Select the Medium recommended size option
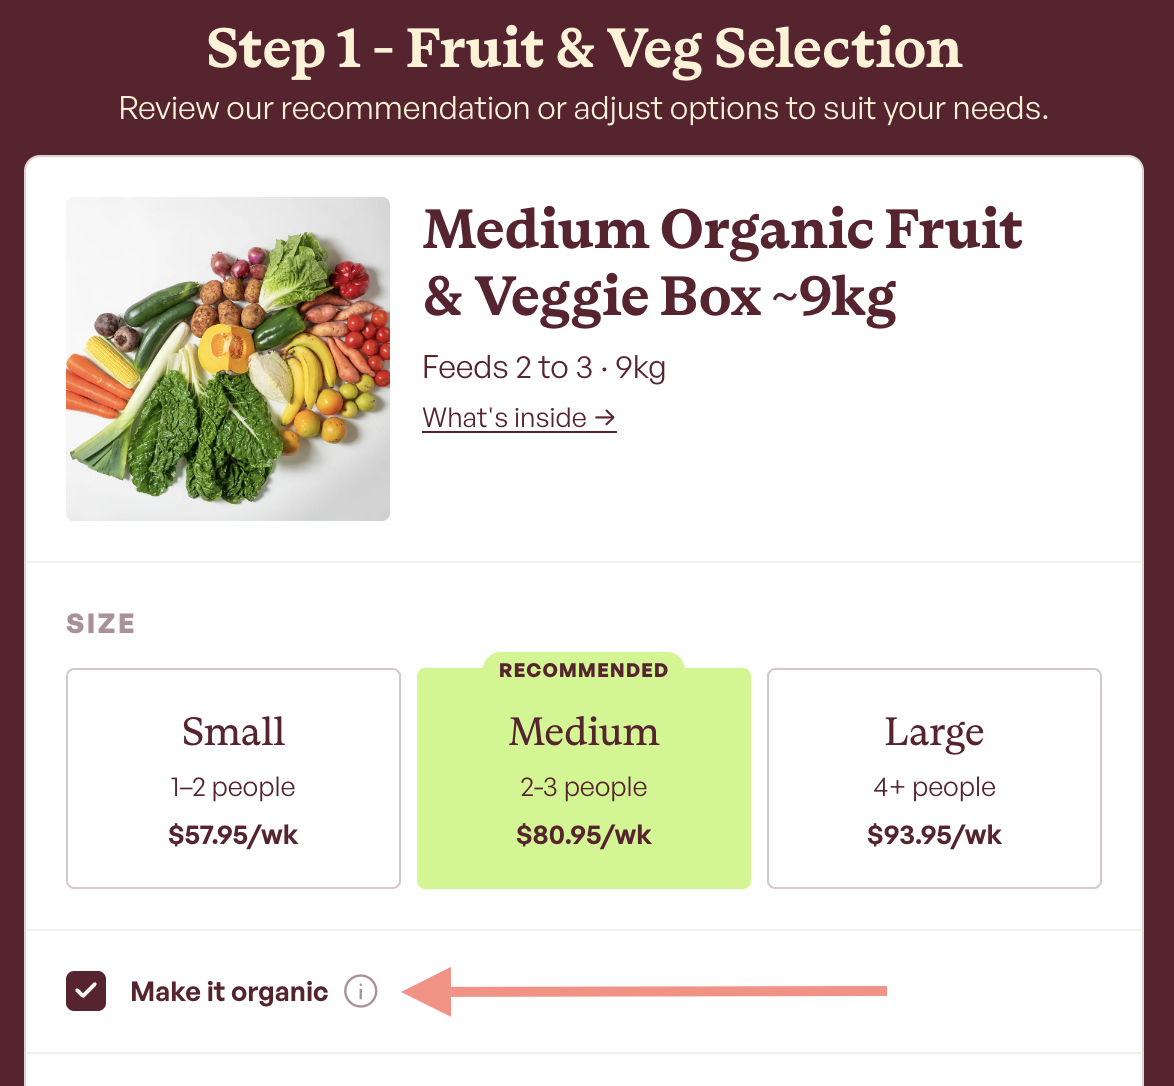Screen dimensions: 1174x1086 (x=584, y=778)
